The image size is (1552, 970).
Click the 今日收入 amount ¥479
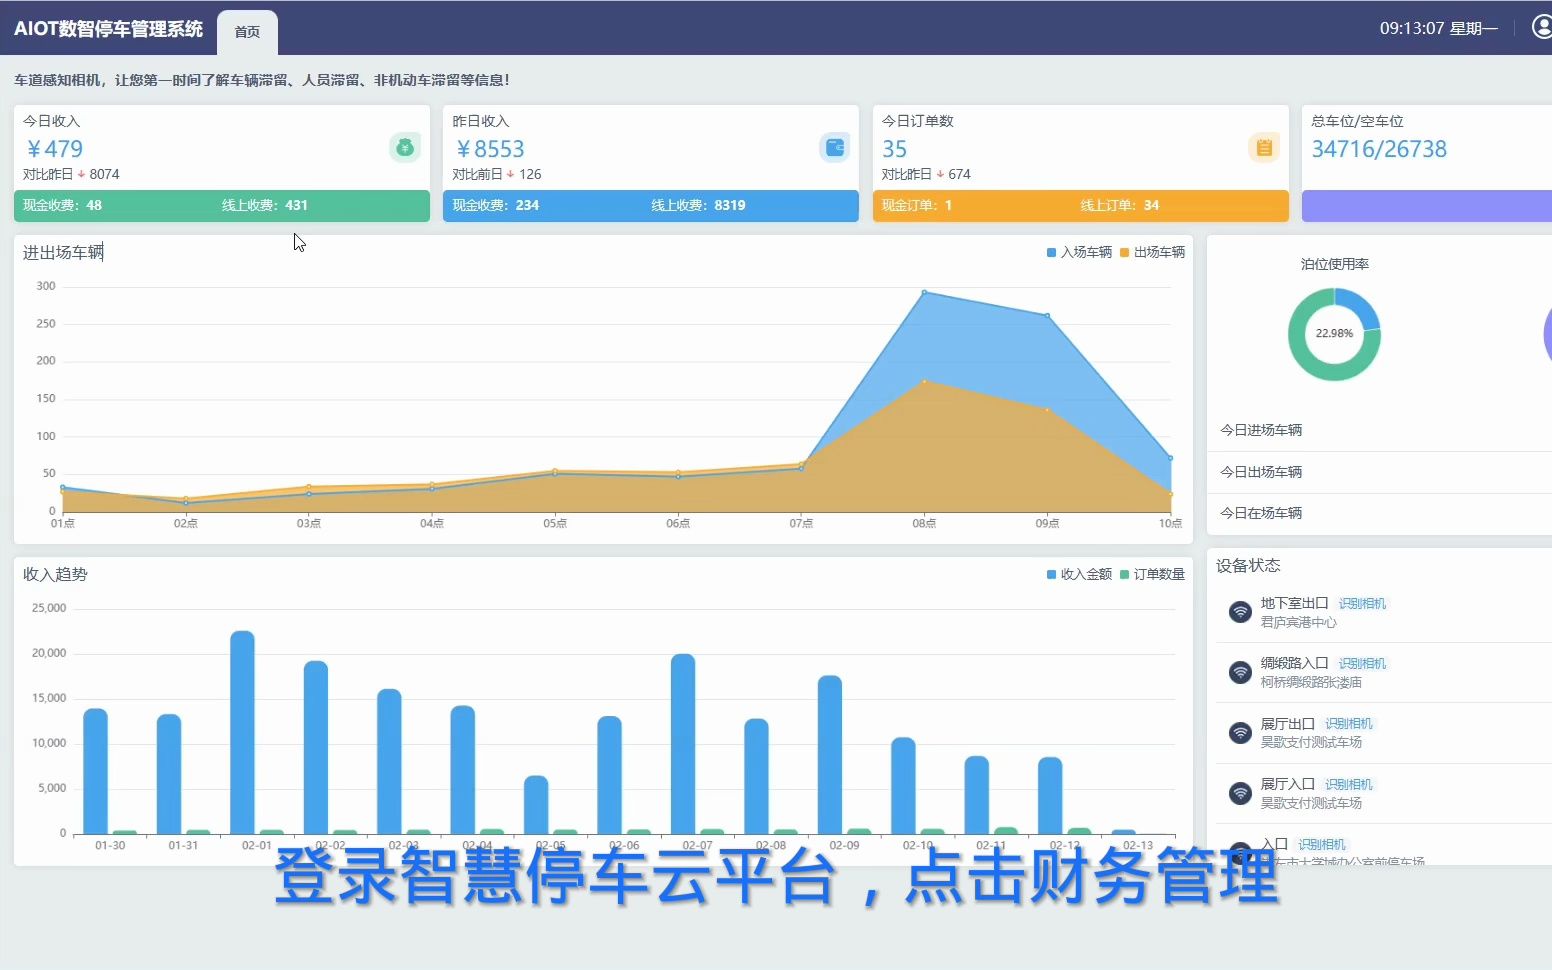point(55,149)
